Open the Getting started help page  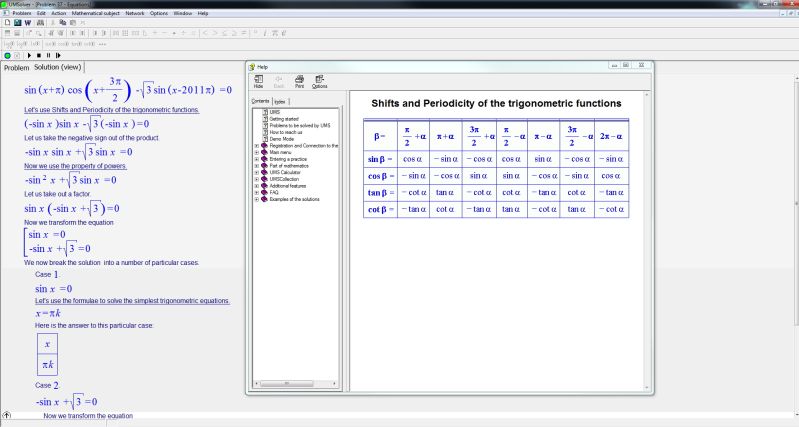coord(284,119)
